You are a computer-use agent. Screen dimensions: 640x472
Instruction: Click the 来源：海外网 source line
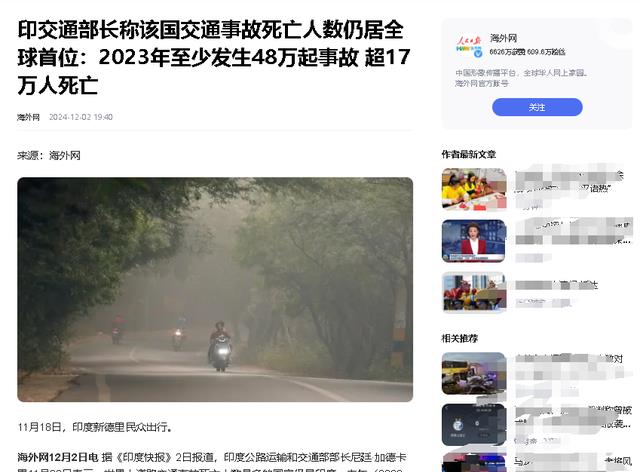[49, 156]
